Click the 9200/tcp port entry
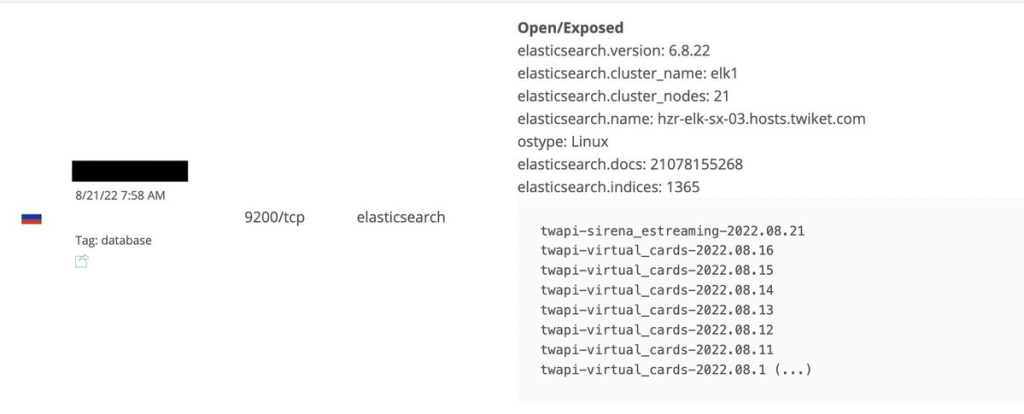The height and width of the screenshot is (414, 1024). point(274,217)
